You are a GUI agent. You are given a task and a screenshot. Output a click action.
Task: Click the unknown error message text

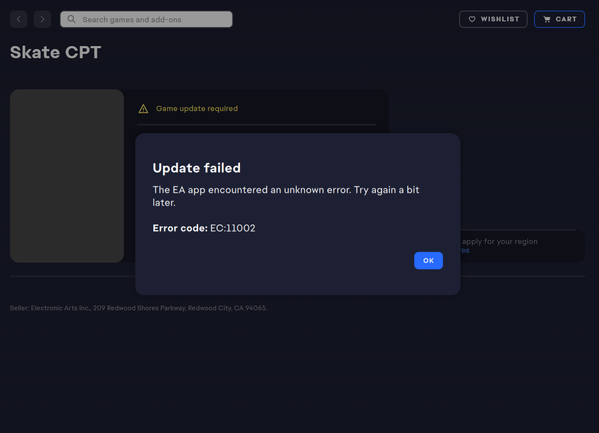(286, 196)
